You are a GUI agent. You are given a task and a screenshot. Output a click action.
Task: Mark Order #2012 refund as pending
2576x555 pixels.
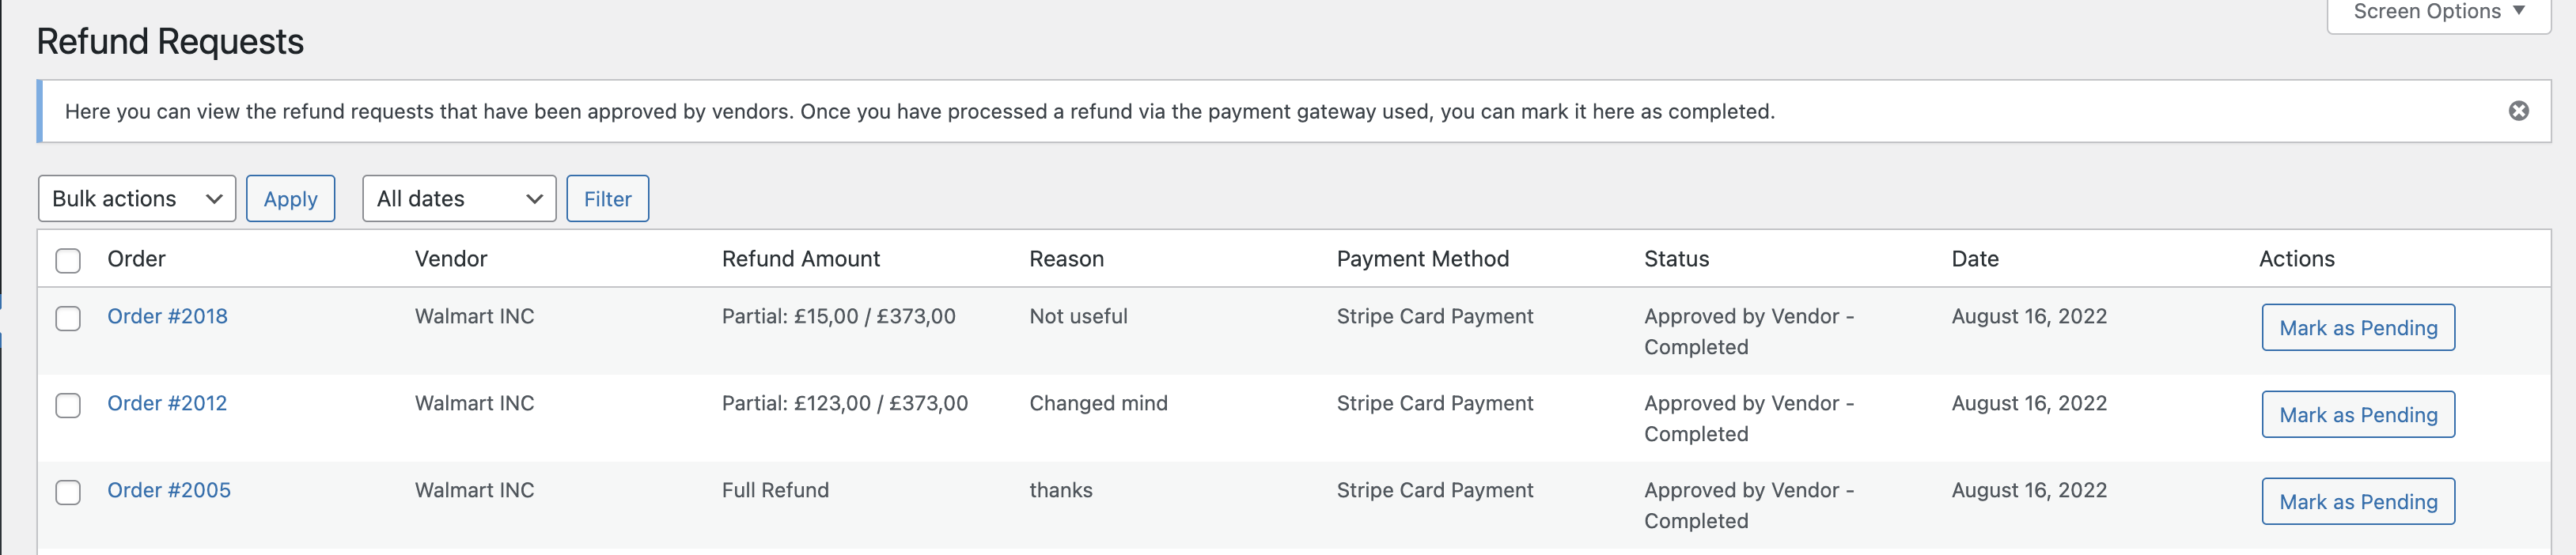(x=2358, y=415)
